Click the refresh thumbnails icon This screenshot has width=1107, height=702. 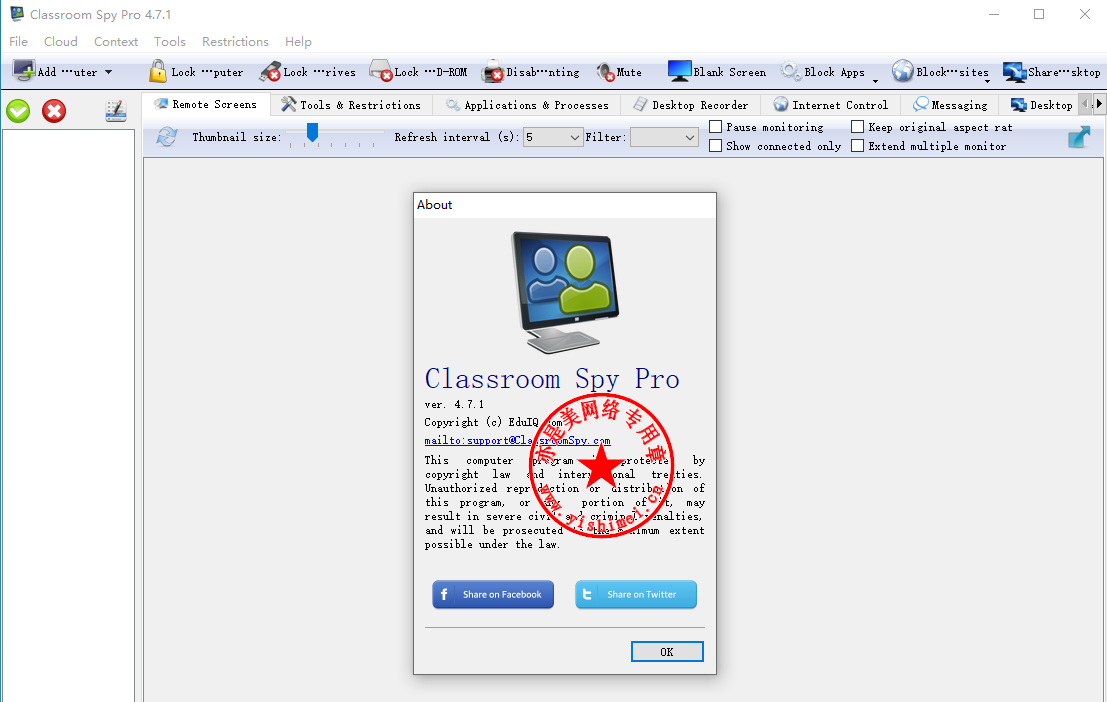click(167, 136)
